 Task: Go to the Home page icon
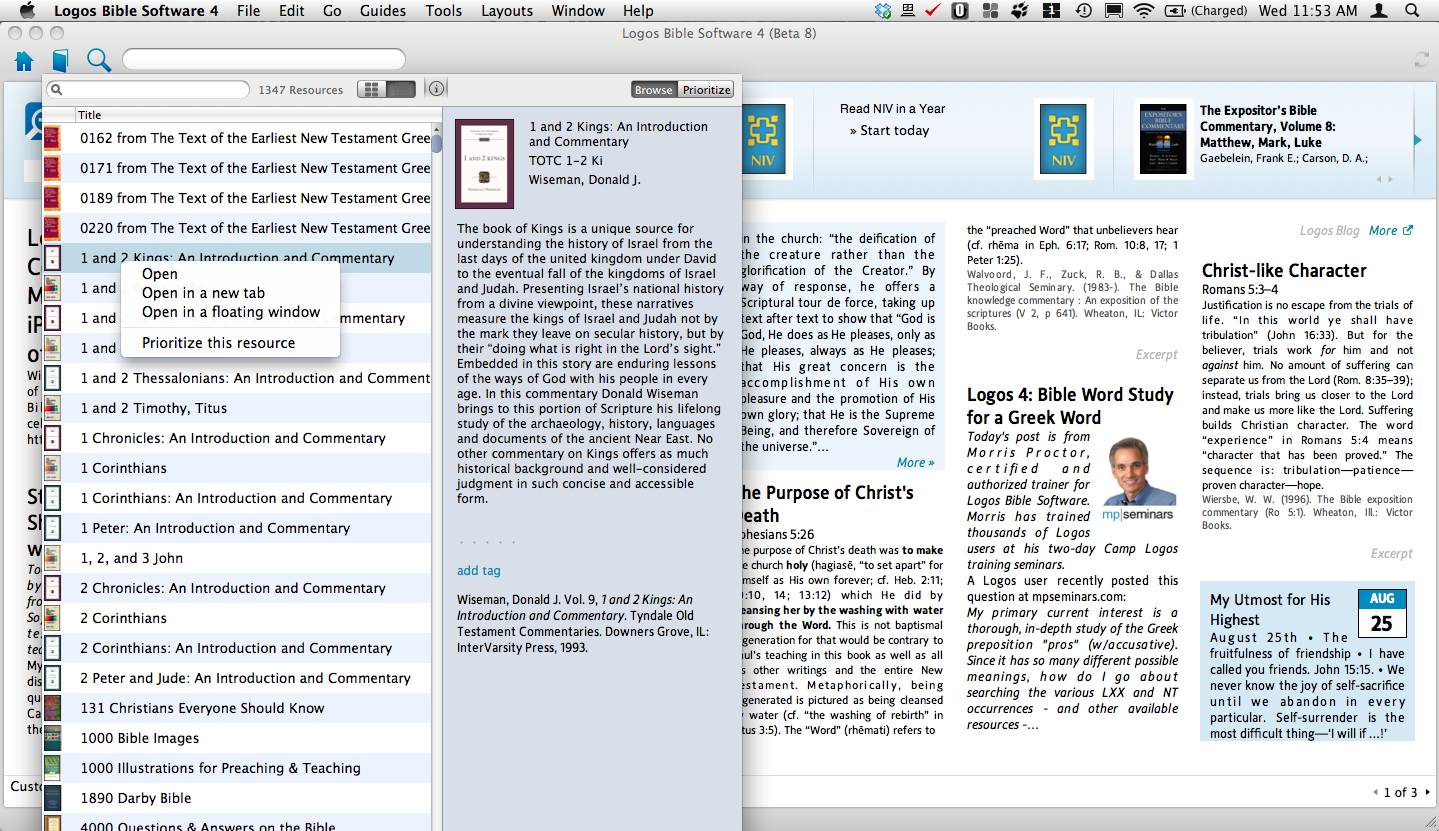pos(24,61)
